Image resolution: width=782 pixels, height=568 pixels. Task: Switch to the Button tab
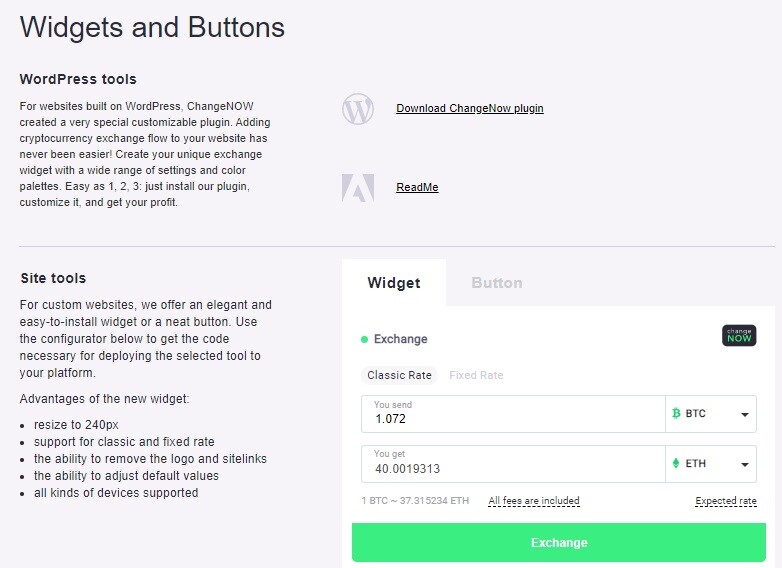point(497,283)
